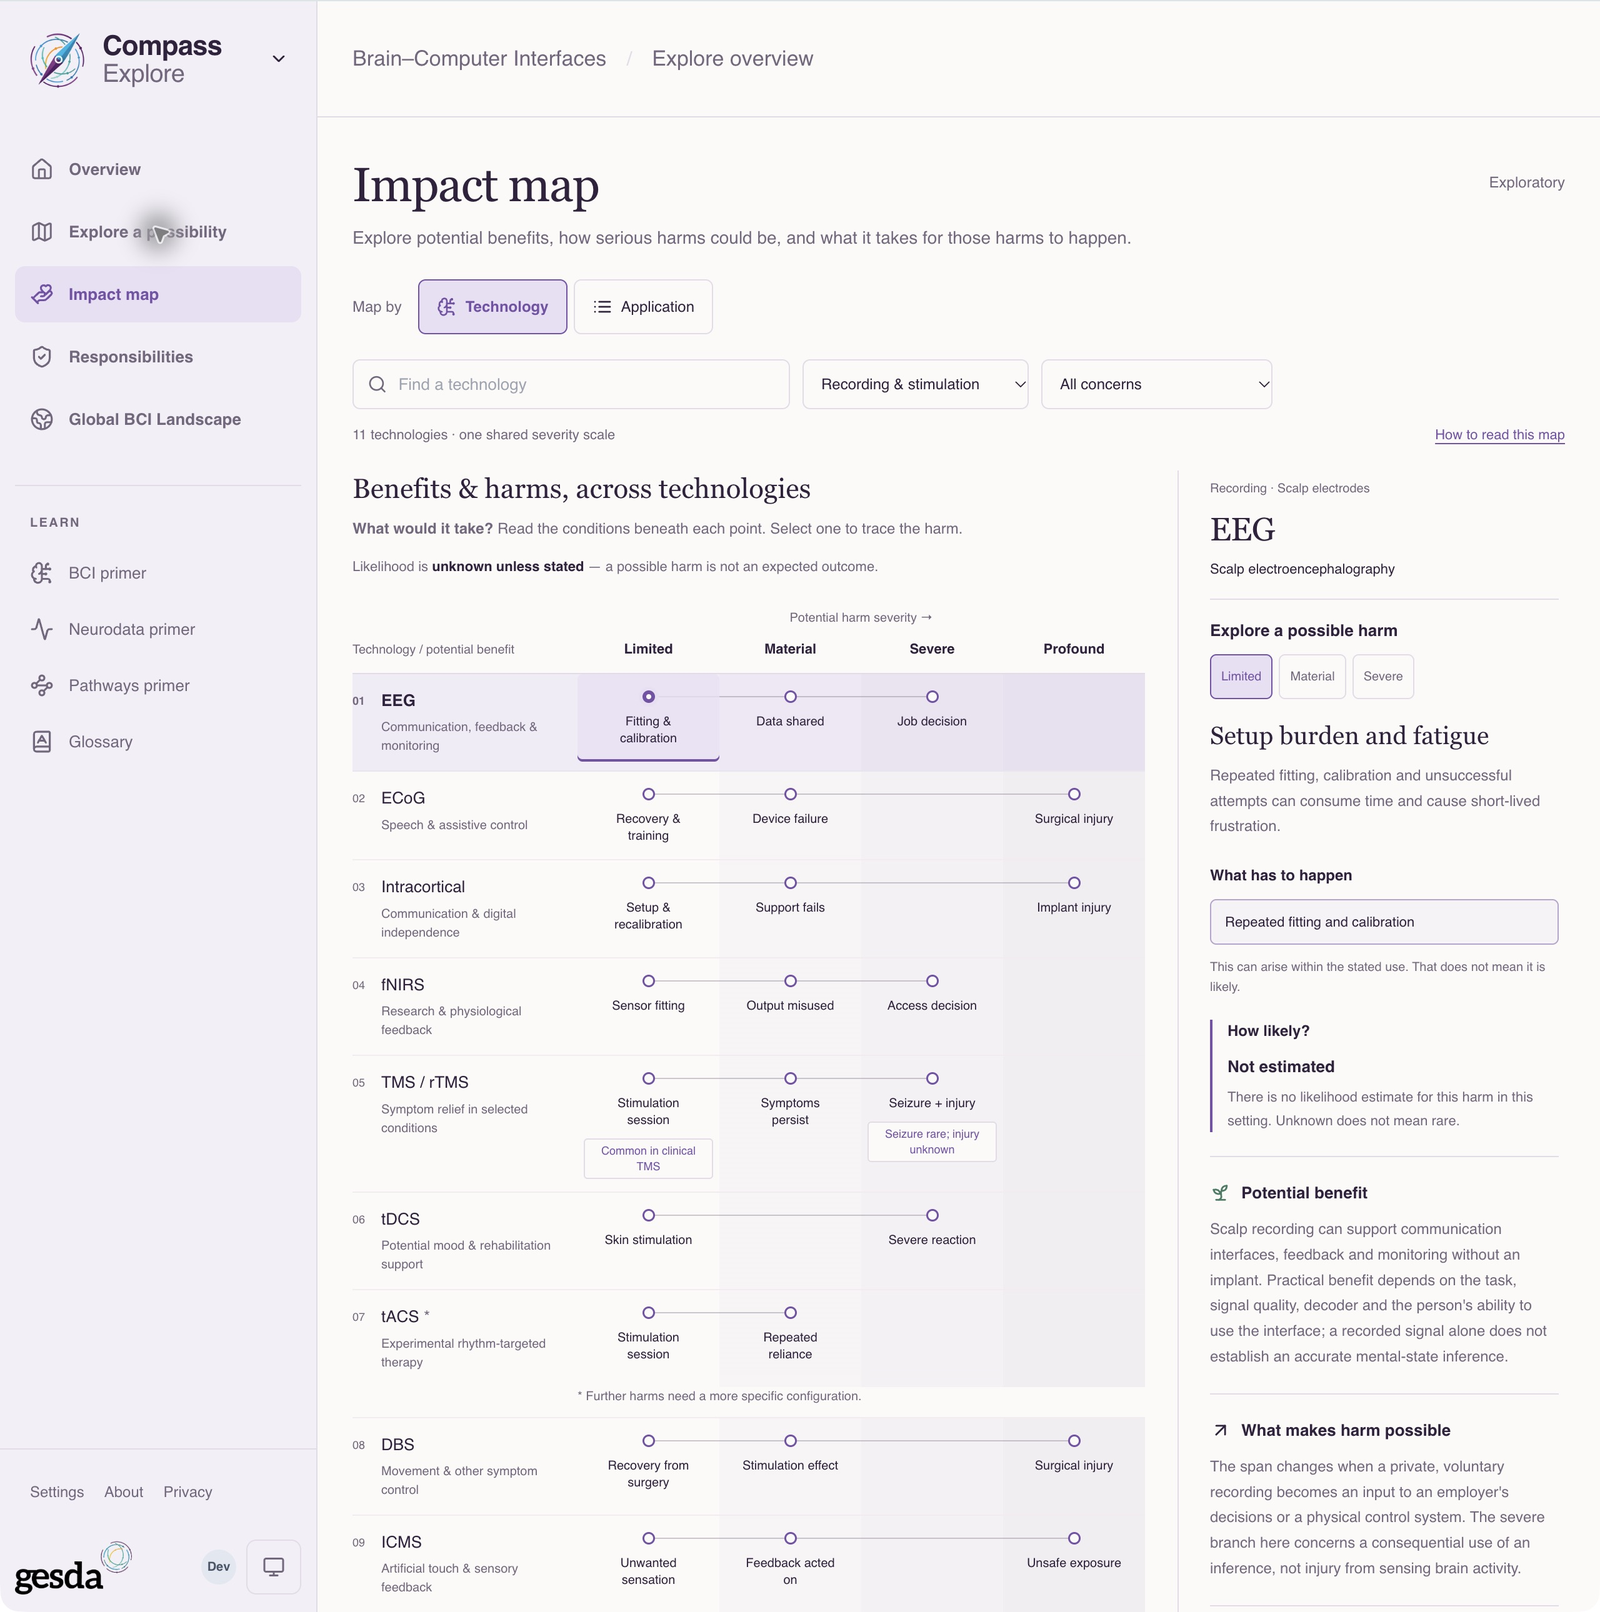Select the EEG Fitting & calibration point
The height and width of the screenshot is (1612, 1600).
pos(648,717)
